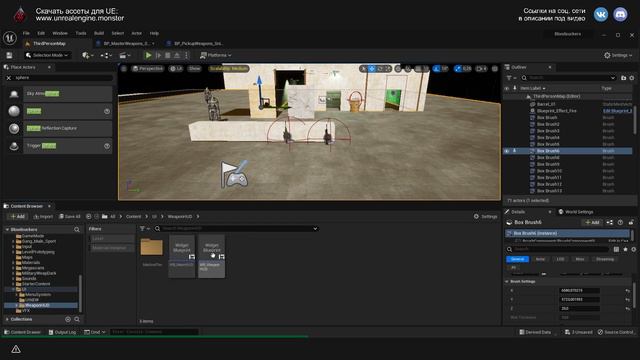640x360 pixels.
Task: Open the Selection Mode dropdown
Action: point(47,55)
